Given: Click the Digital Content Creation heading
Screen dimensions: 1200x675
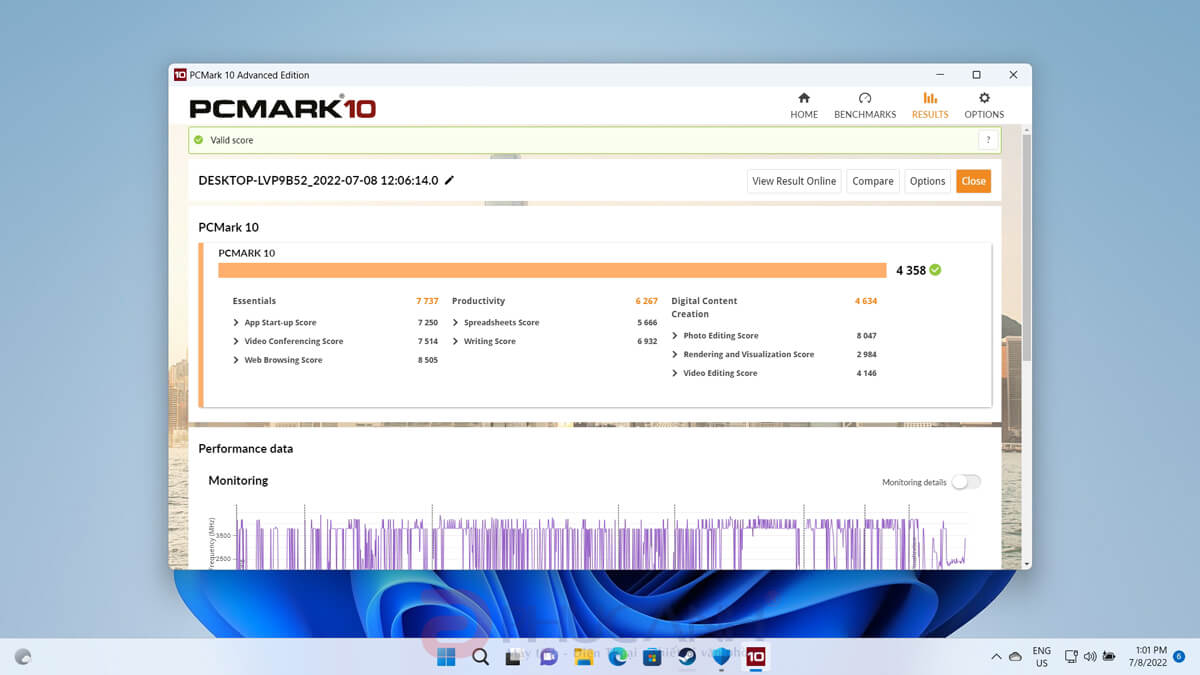Looking at the screenshot, I should tap(704, 307).
